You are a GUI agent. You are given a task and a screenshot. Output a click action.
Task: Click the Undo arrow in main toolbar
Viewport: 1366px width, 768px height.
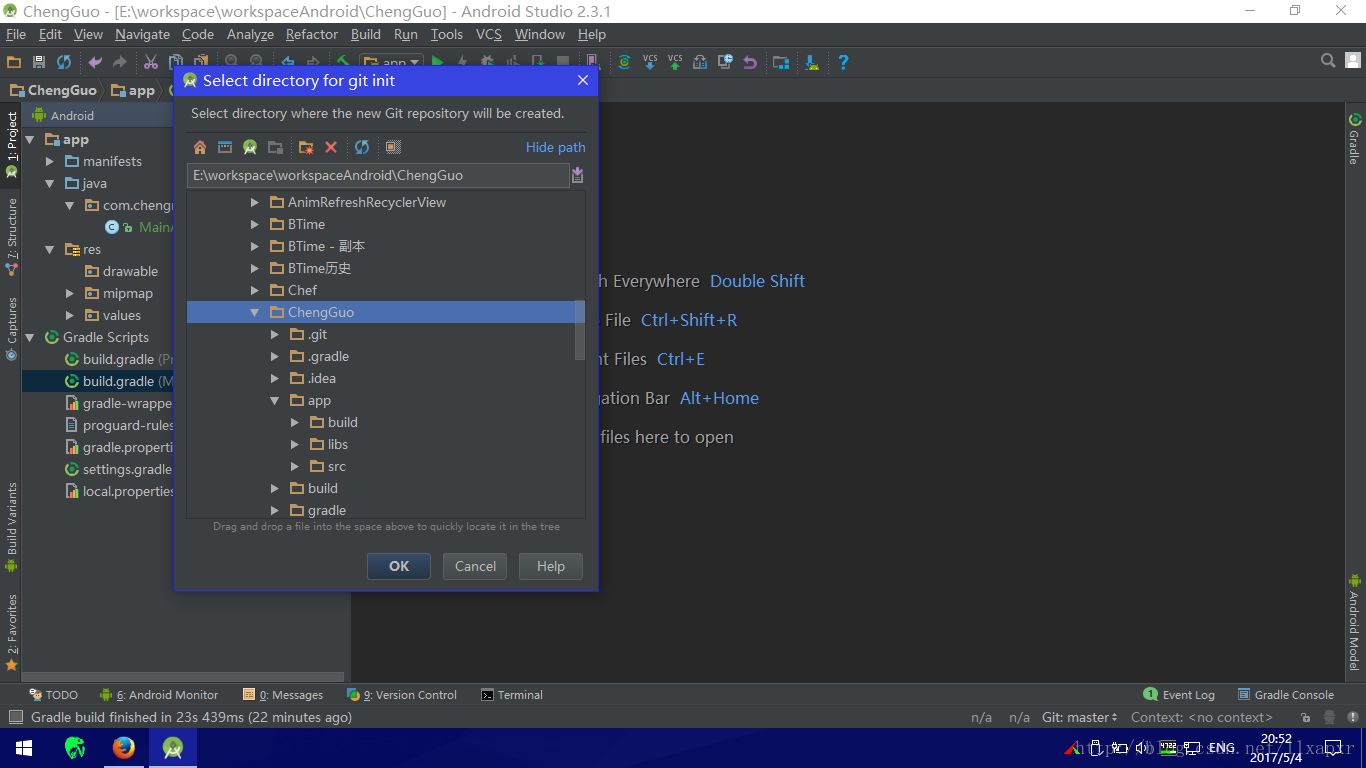[x=95, y=62]
